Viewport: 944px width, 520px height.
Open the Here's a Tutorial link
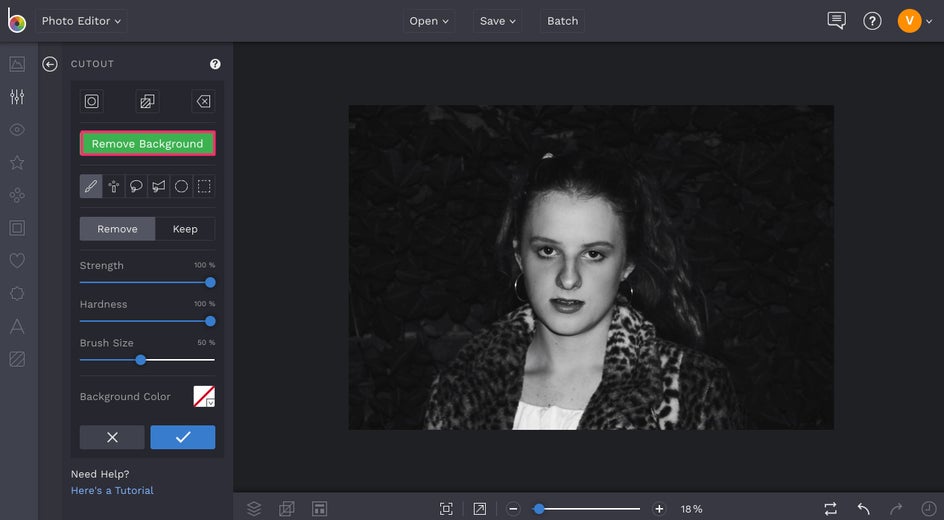[x=112, y=491]
